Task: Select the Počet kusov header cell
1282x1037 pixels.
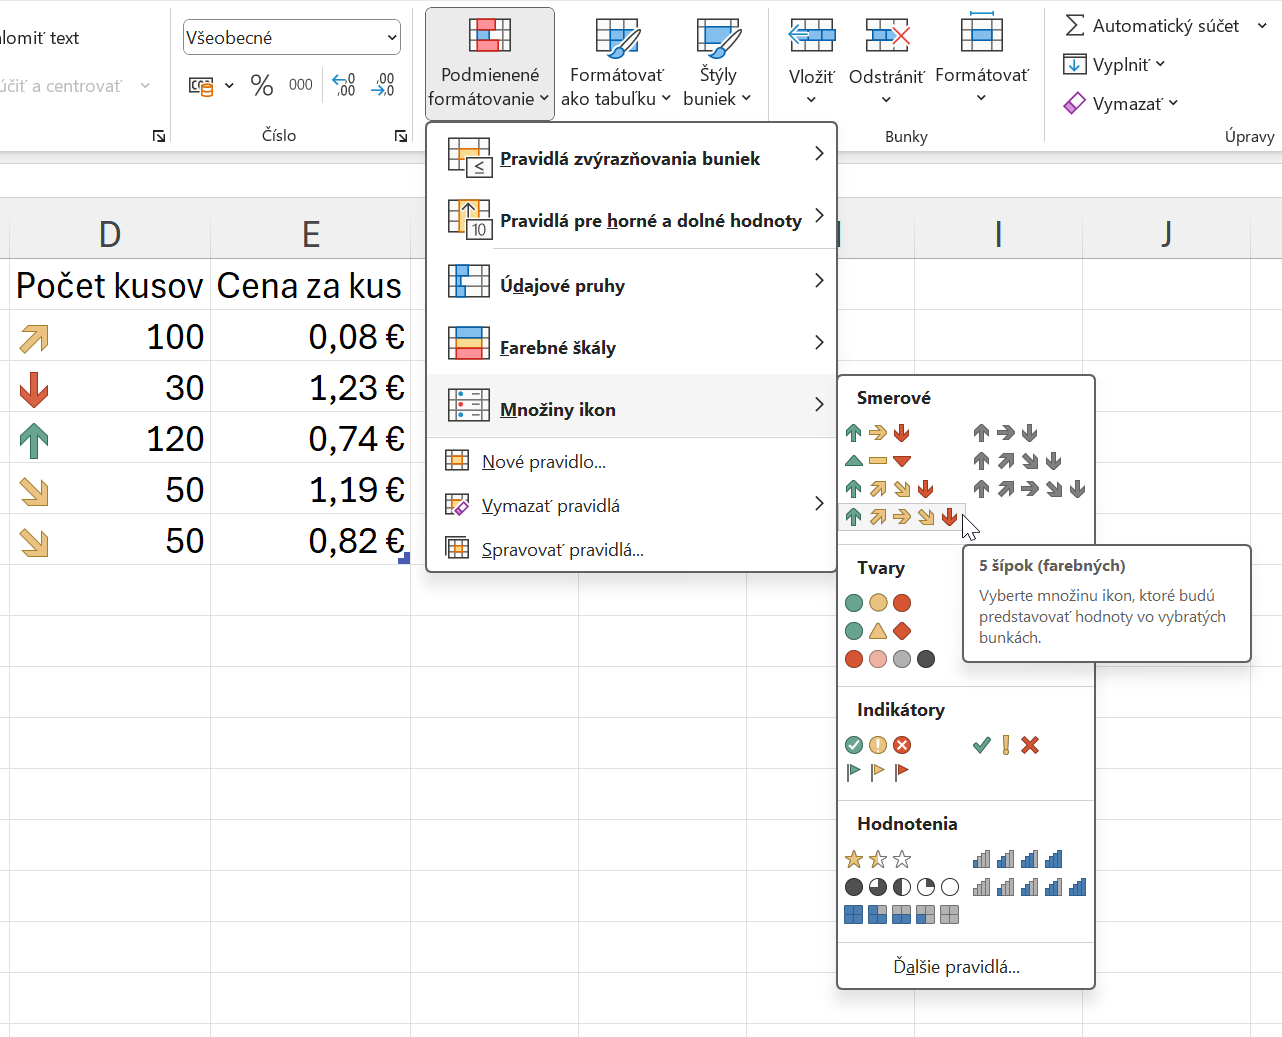Action: click(x=110, y=285)
